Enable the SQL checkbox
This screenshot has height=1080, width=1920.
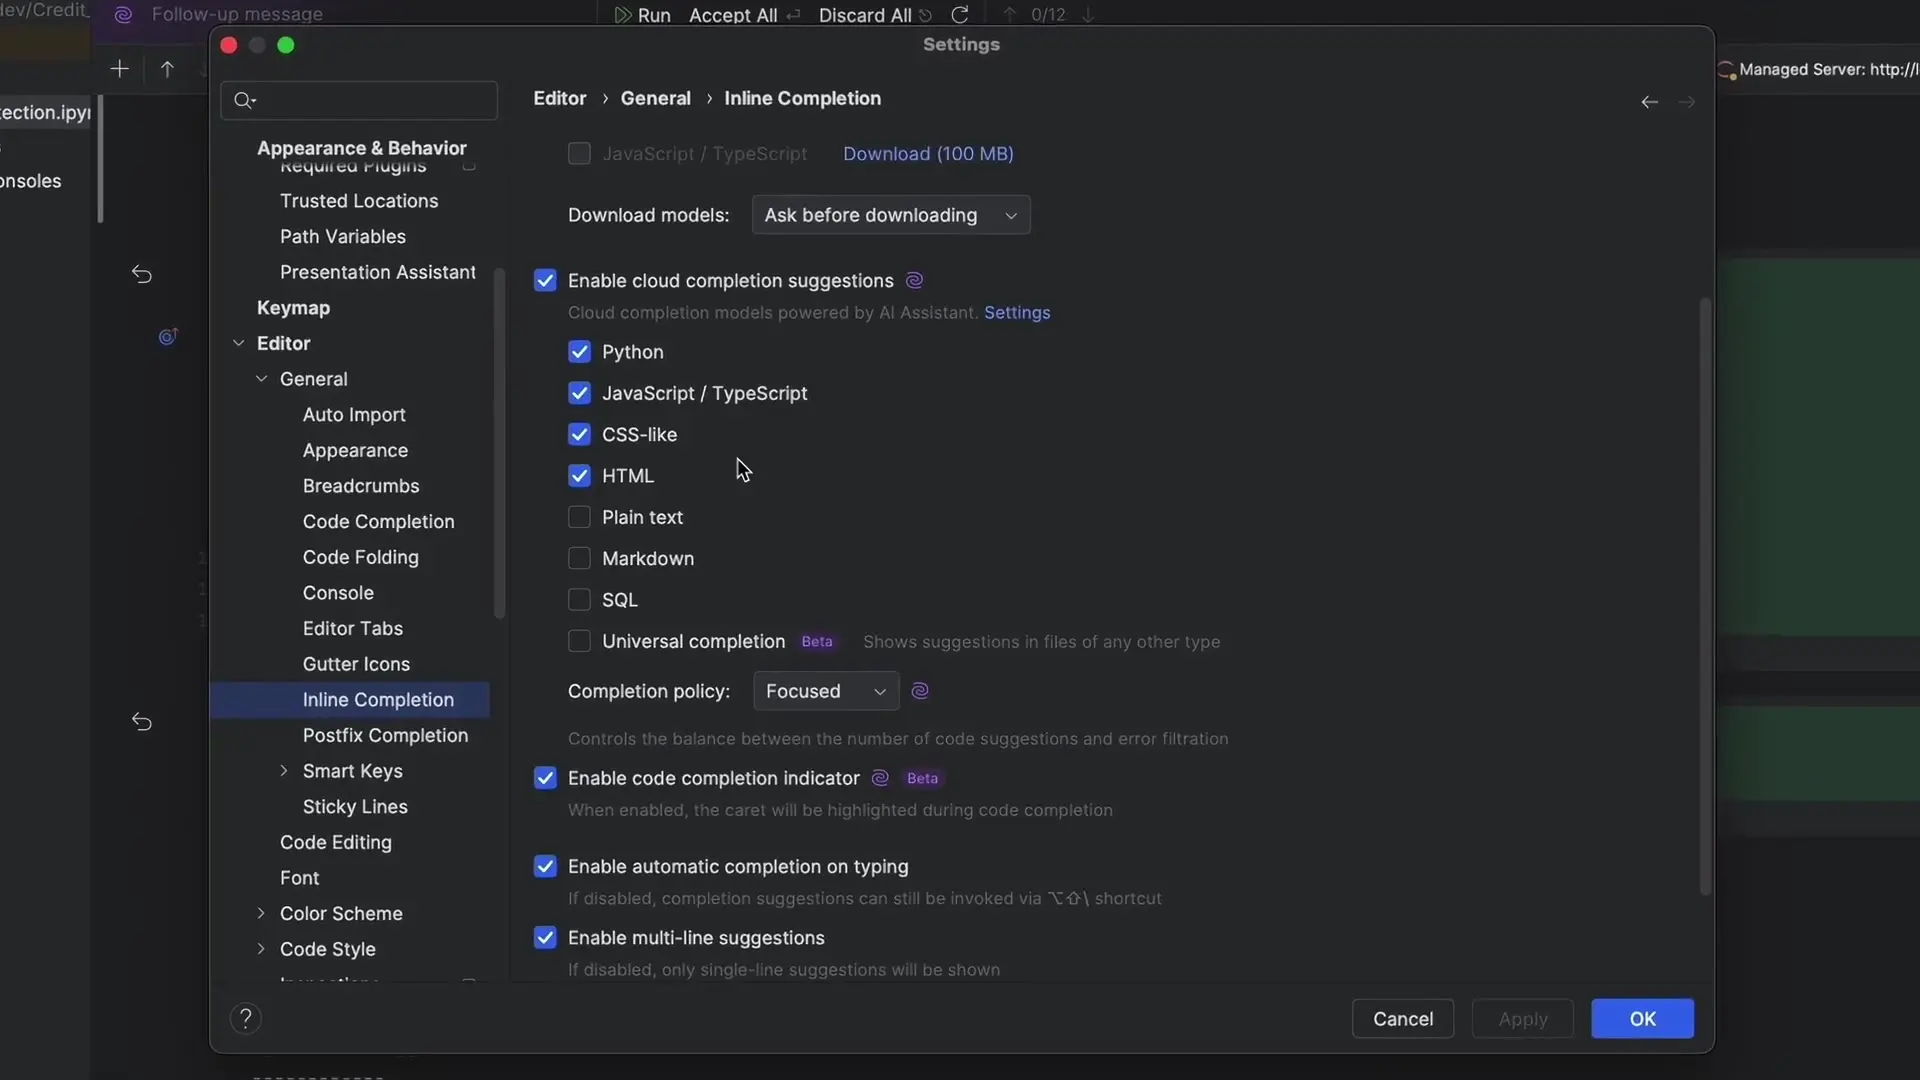point(579,600)
